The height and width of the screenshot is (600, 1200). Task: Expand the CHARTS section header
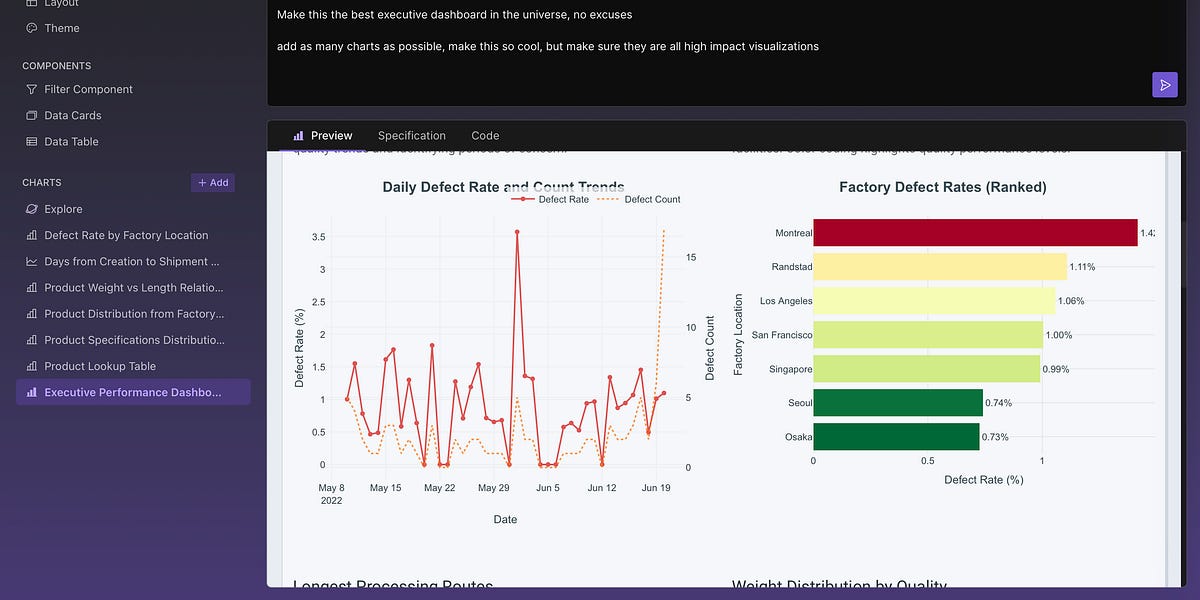40,182
